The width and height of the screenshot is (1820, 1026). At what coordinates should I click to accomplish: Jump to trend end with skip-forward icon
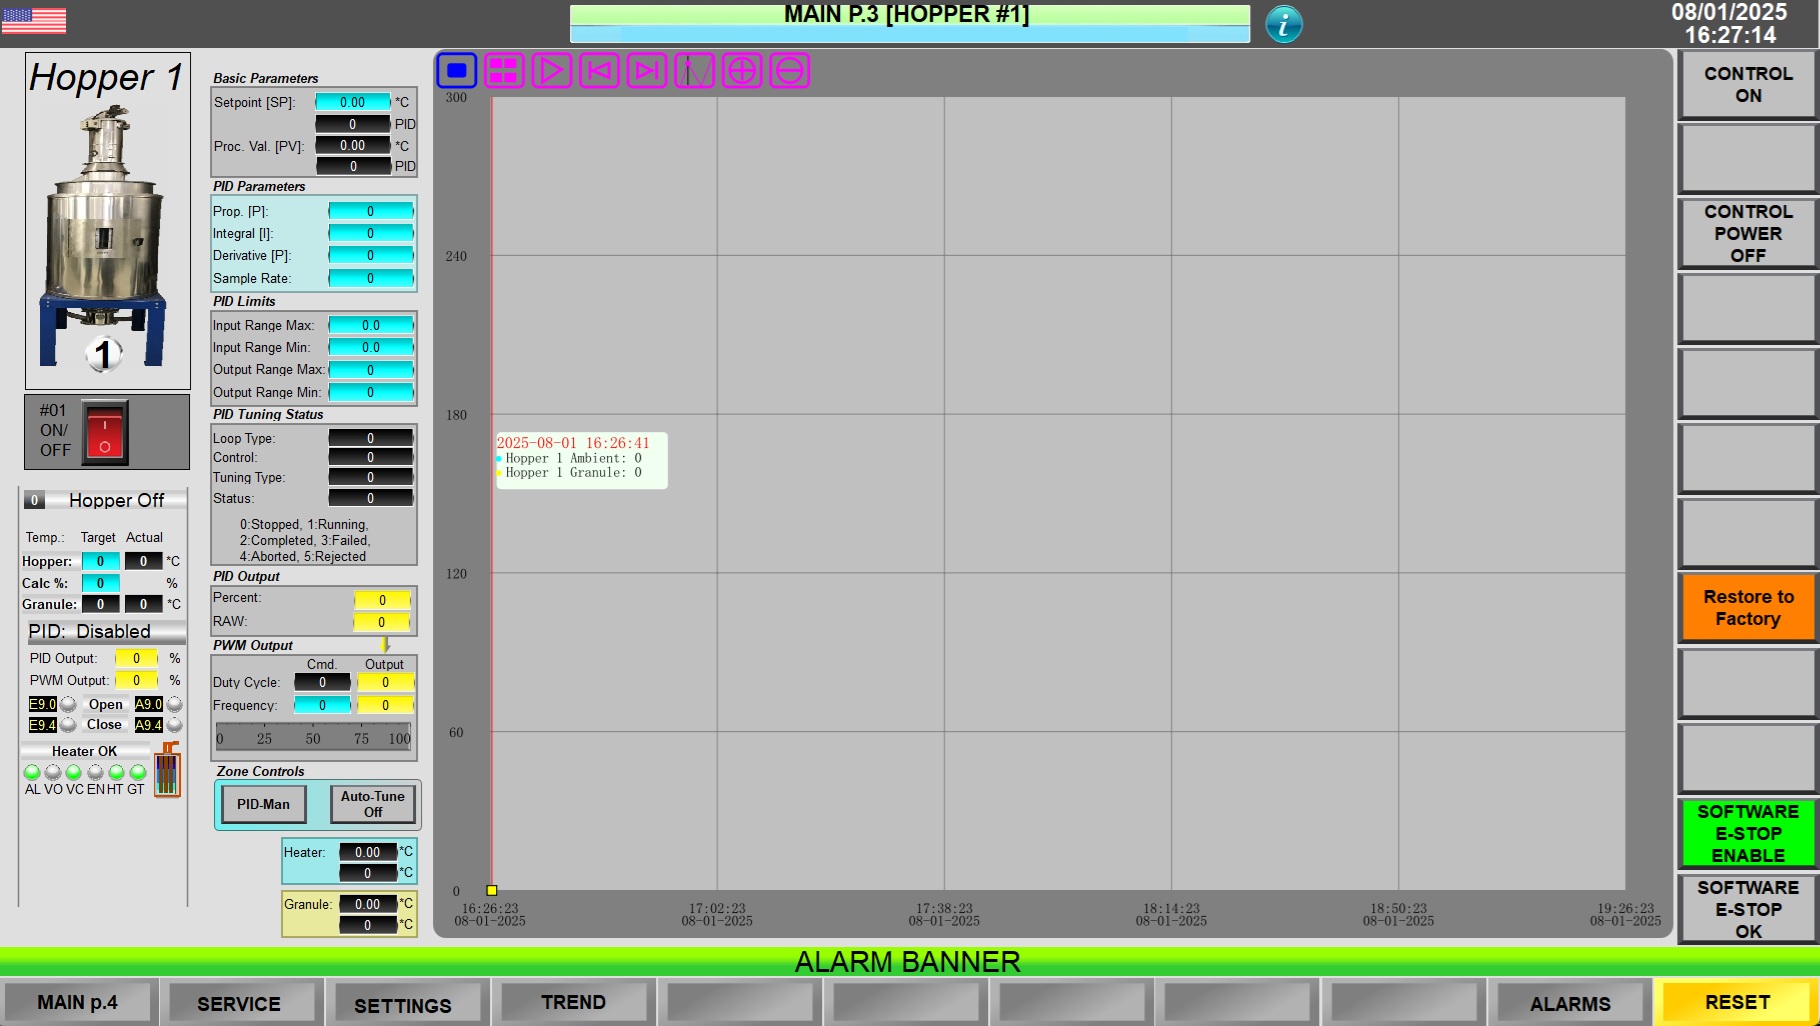(x=646, y=71)
